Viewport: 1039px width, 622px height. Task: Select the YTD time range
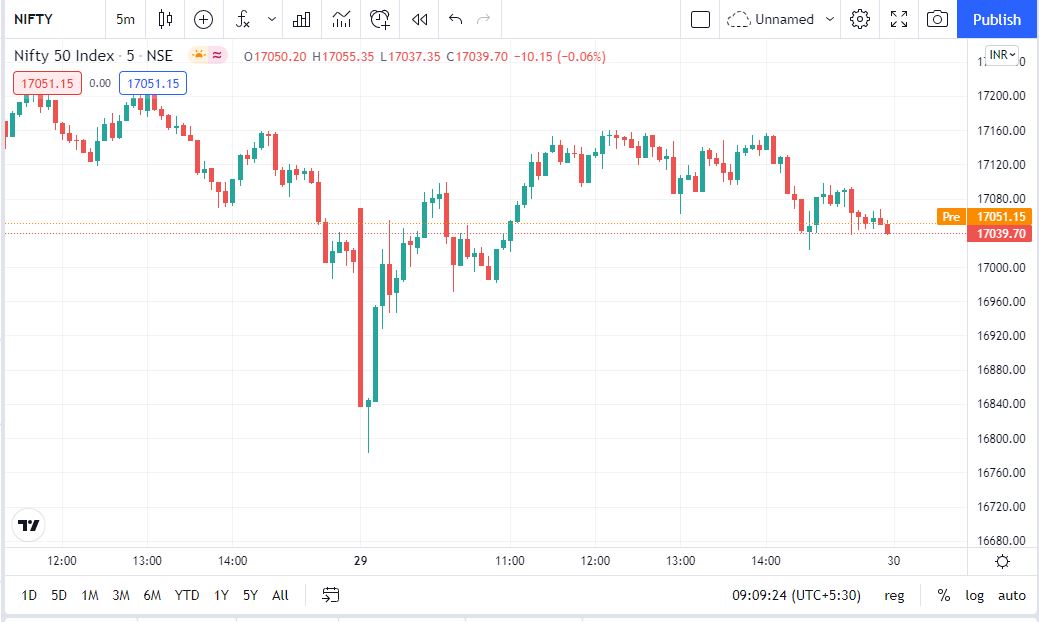click(x=187, y=595)
